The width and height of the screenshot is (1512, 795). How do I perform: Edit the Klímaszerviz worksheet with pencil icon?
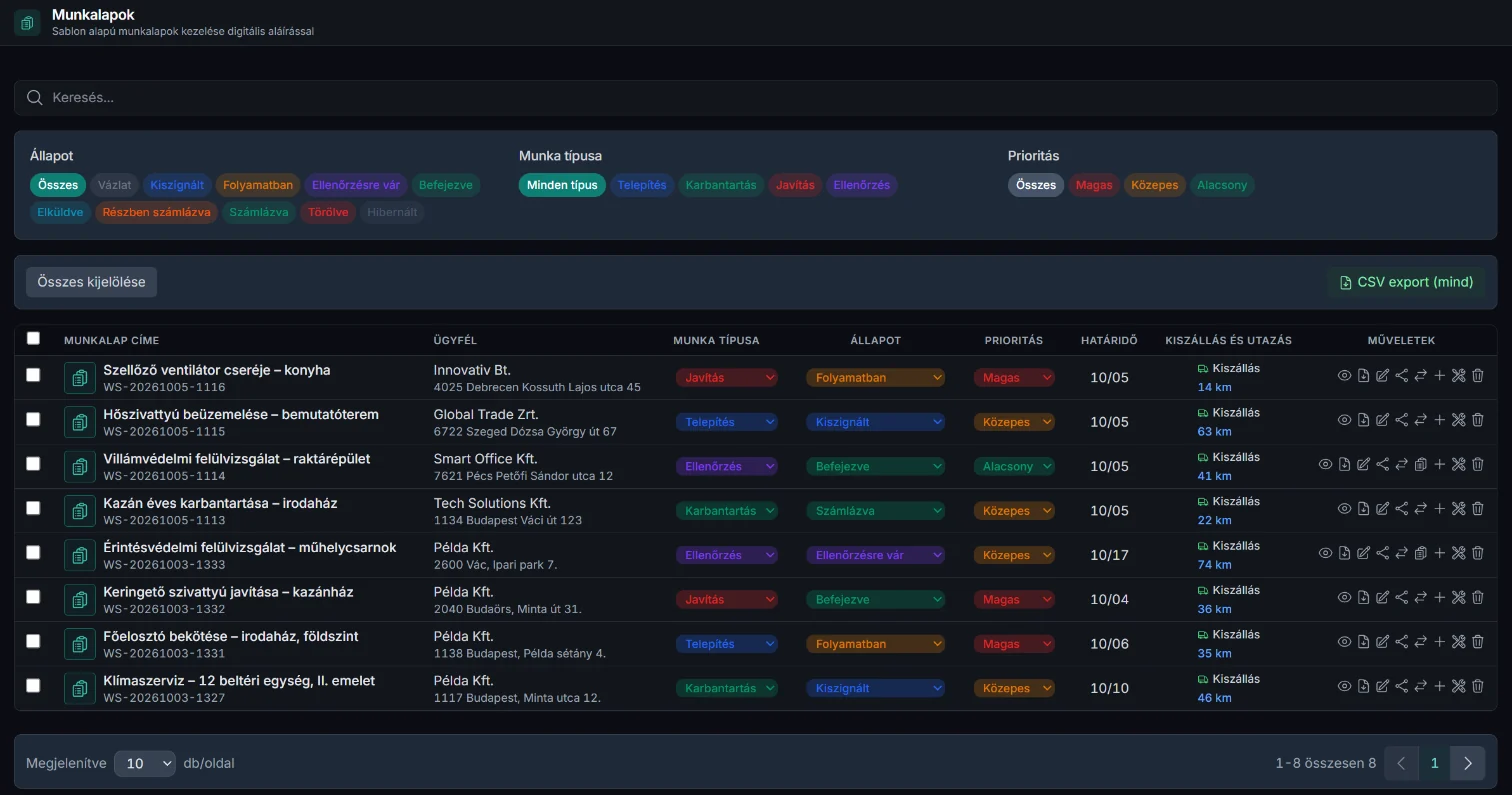pyautogui.click(x=1382, y=686)
